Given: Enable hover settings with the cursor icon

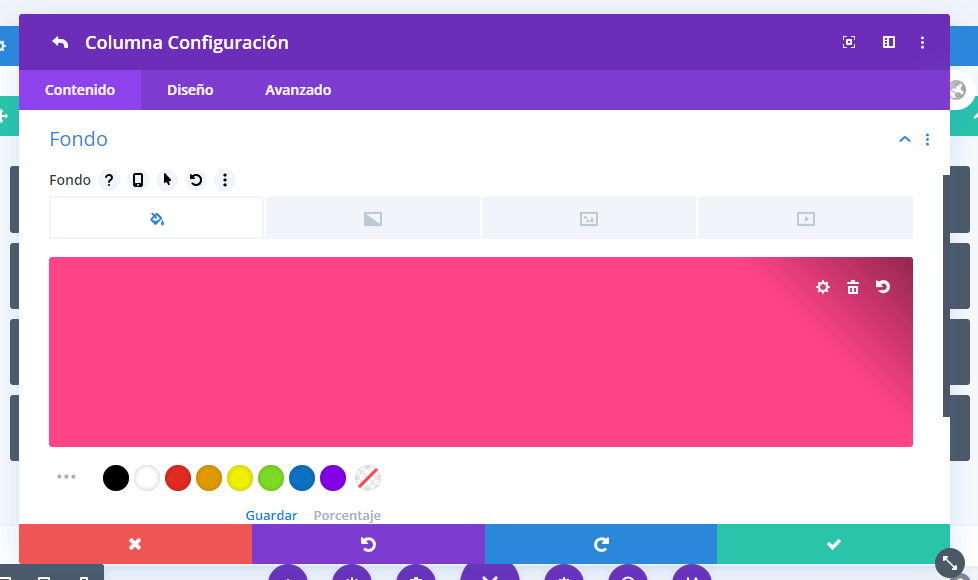Looking at the screenshot, I should [x=167, y=180].
